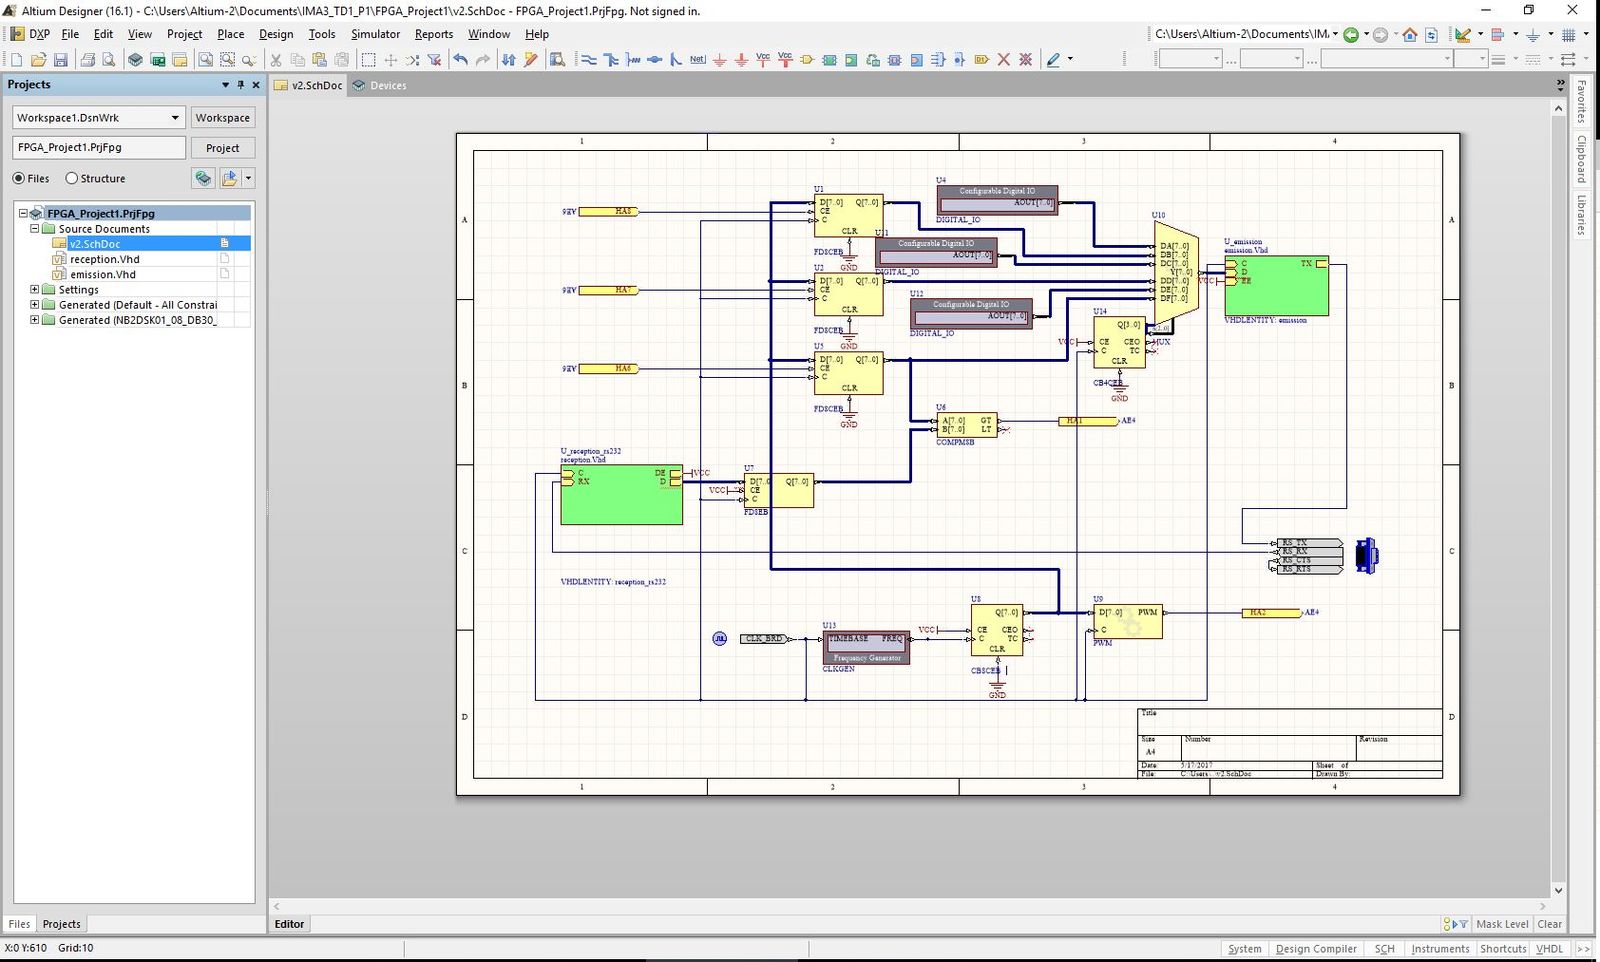
Task: Click the GND power port icon
Action: tap(719, 60)
